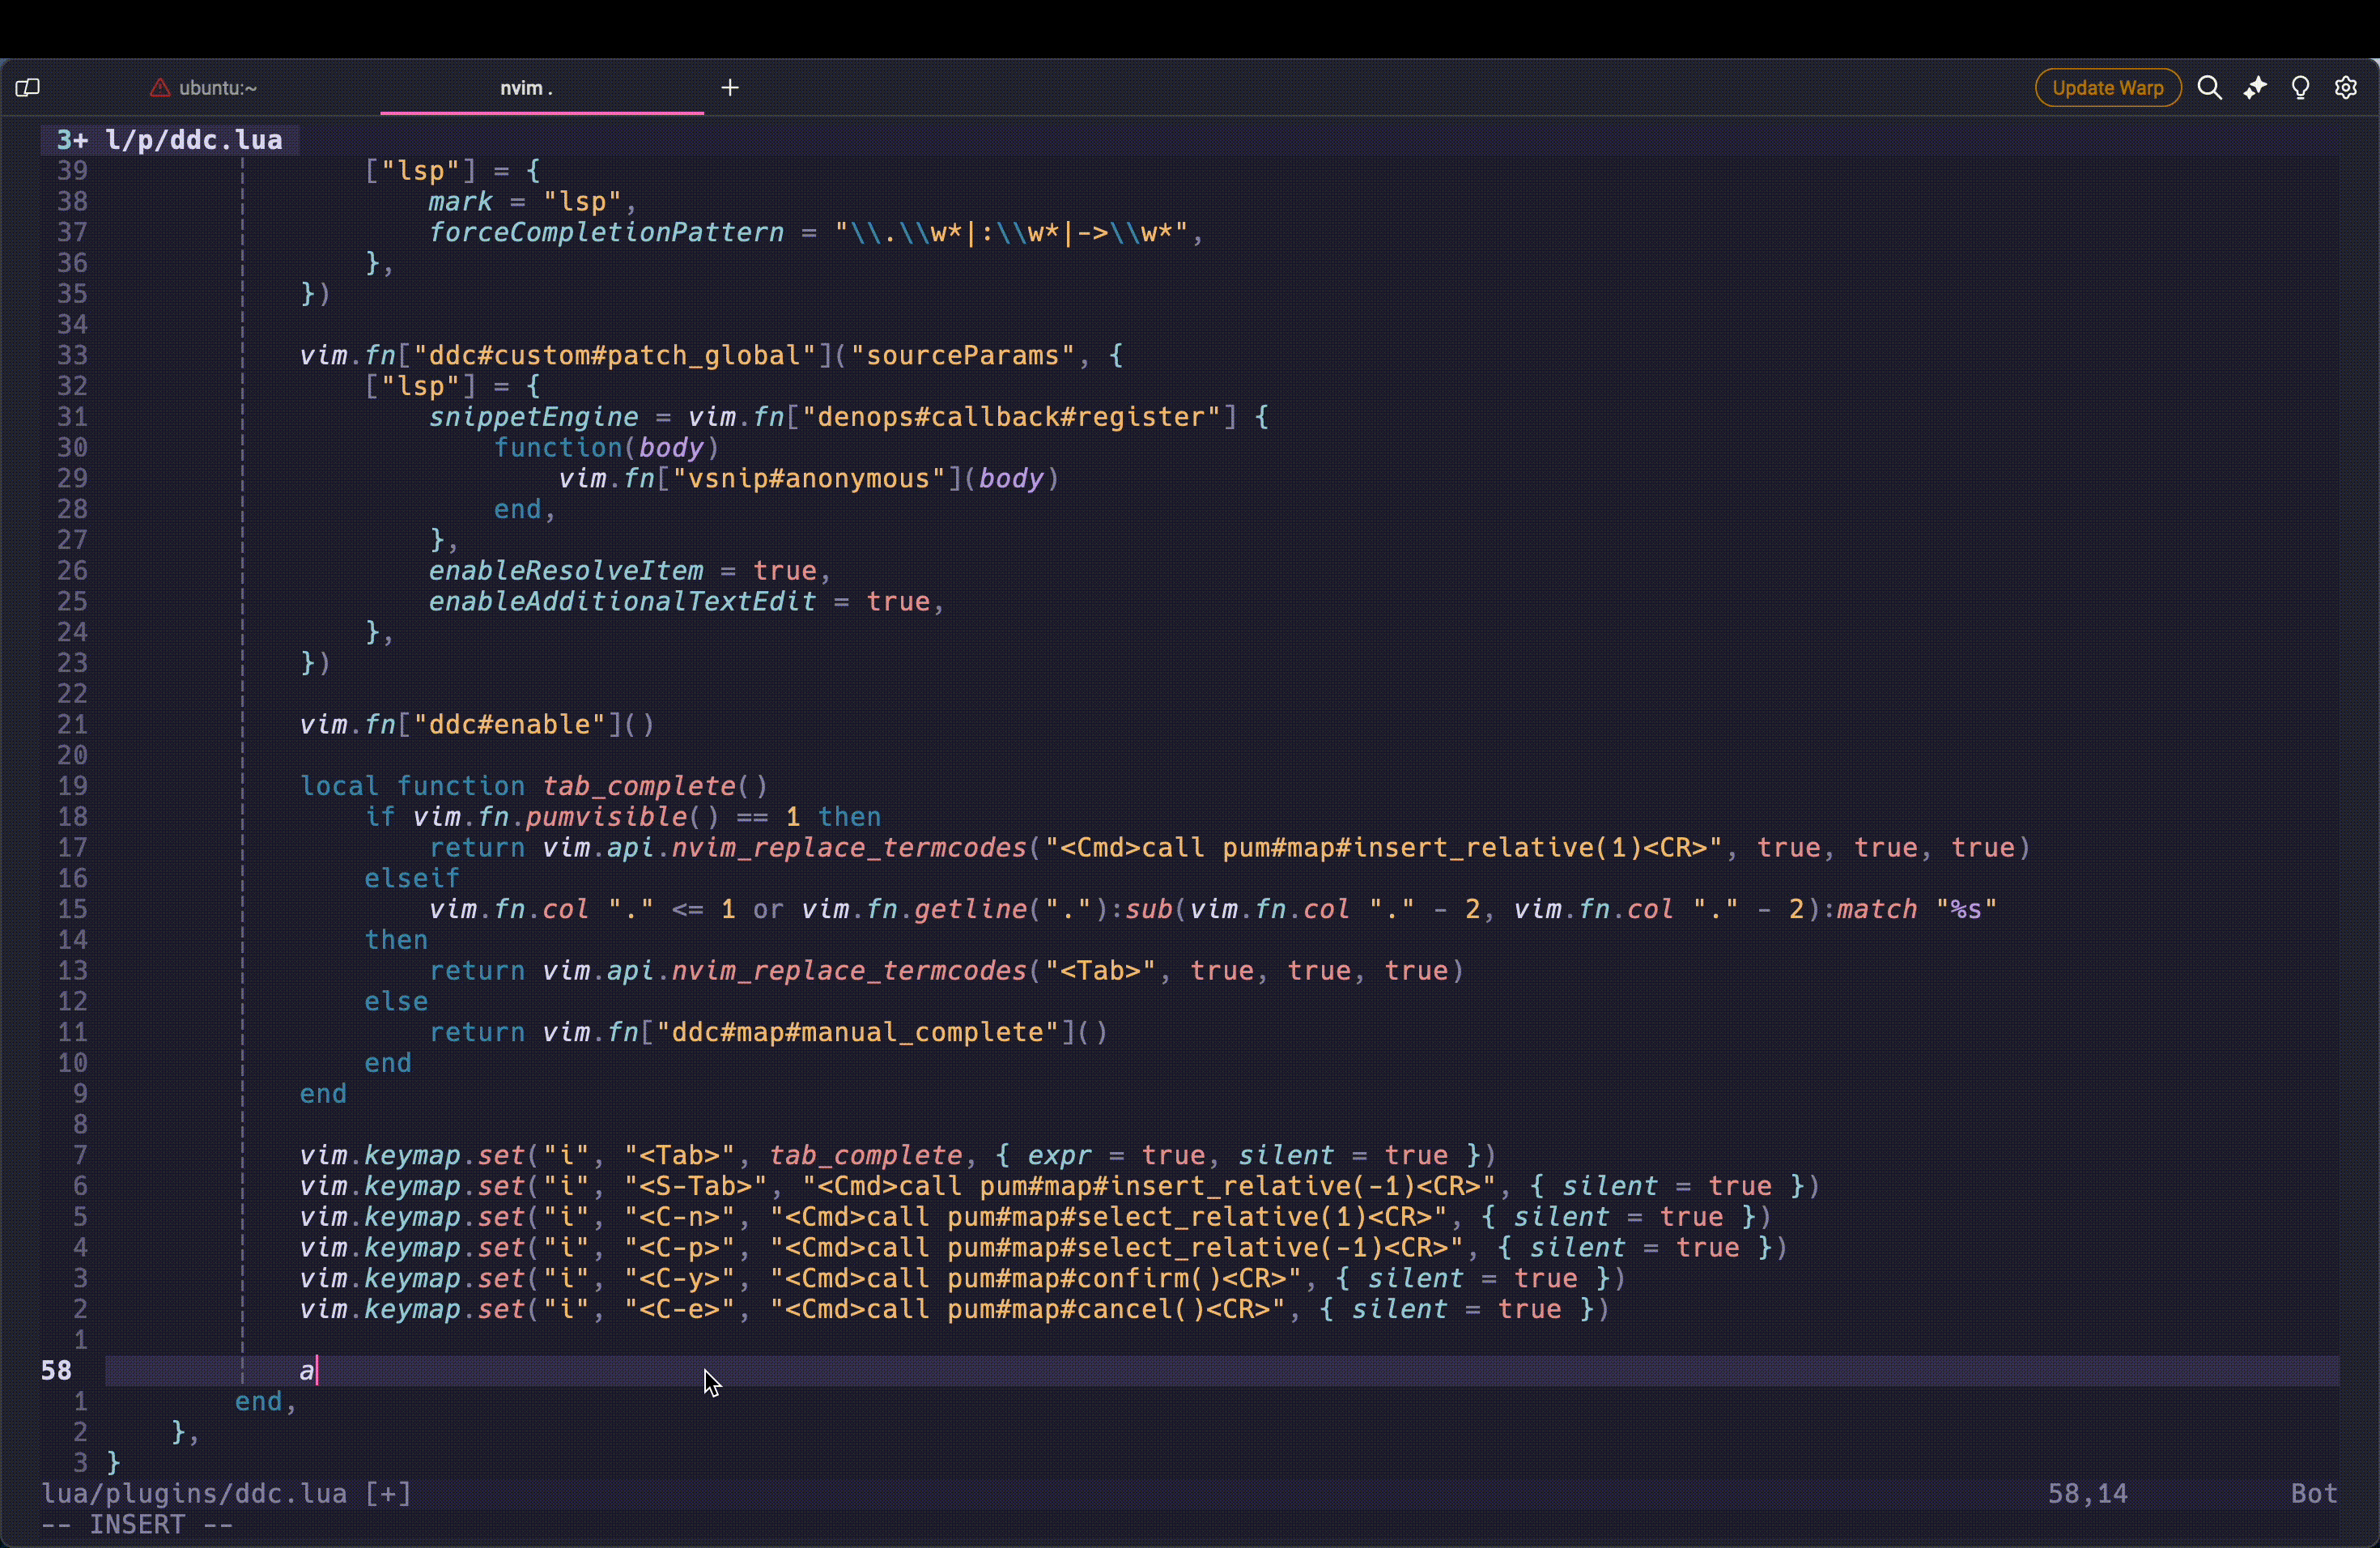Click the "ddc#custom#patch_global" string
Screen dimensions: 2380x1548
click(615, 356)
